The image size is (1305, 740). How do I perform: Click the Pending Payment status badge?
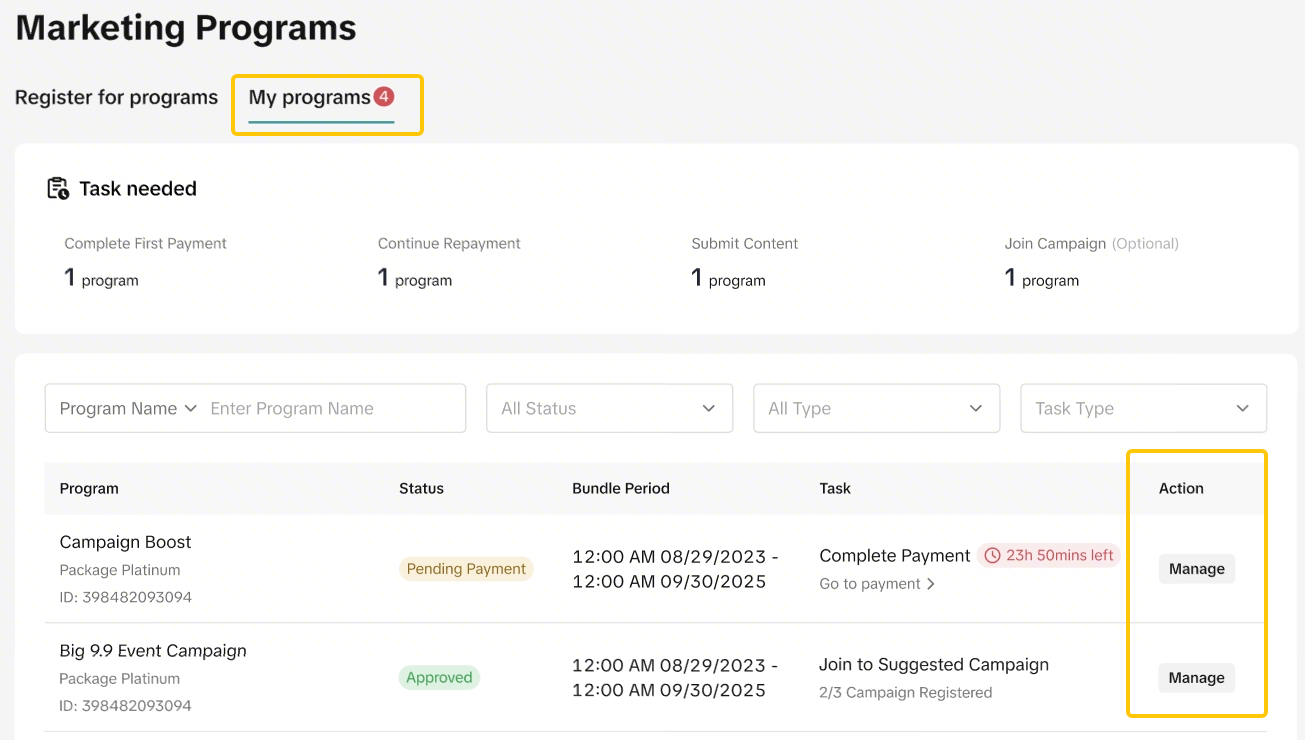[466, 569]
